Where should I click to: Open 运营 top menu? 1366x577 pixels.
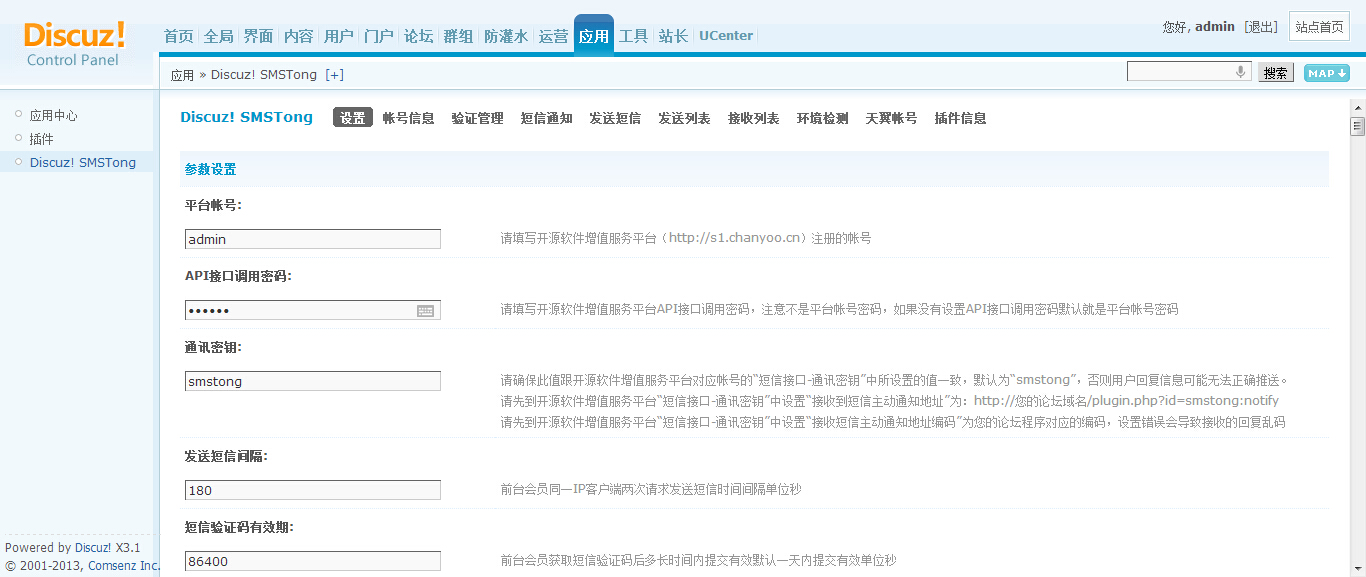tap(553, 36)
